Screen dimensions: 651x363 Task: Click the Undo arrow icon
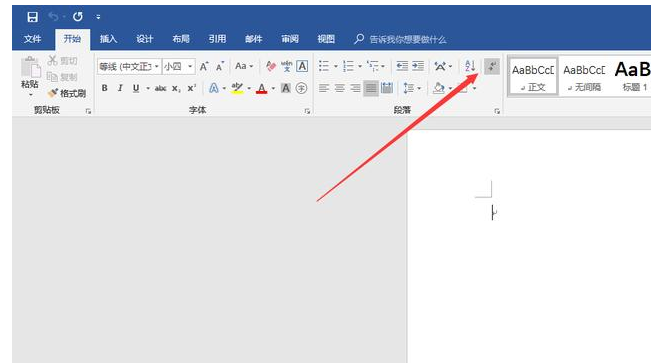(x=53, y=17)
